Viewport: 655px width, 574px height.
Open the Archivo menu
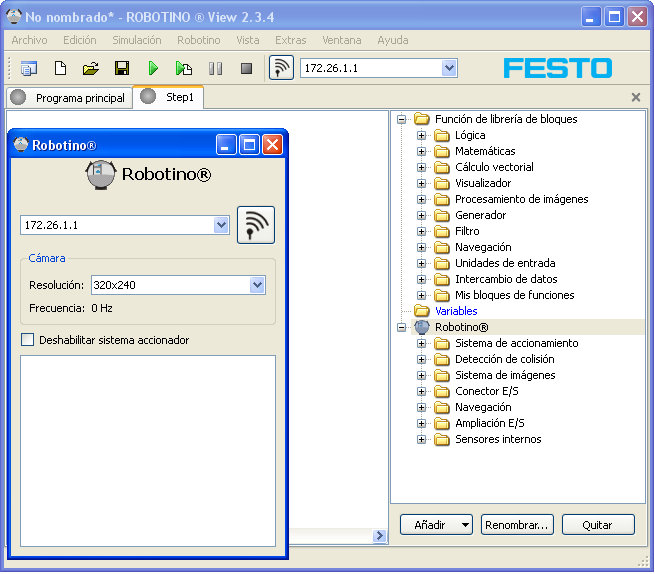(x=29, y=40)
